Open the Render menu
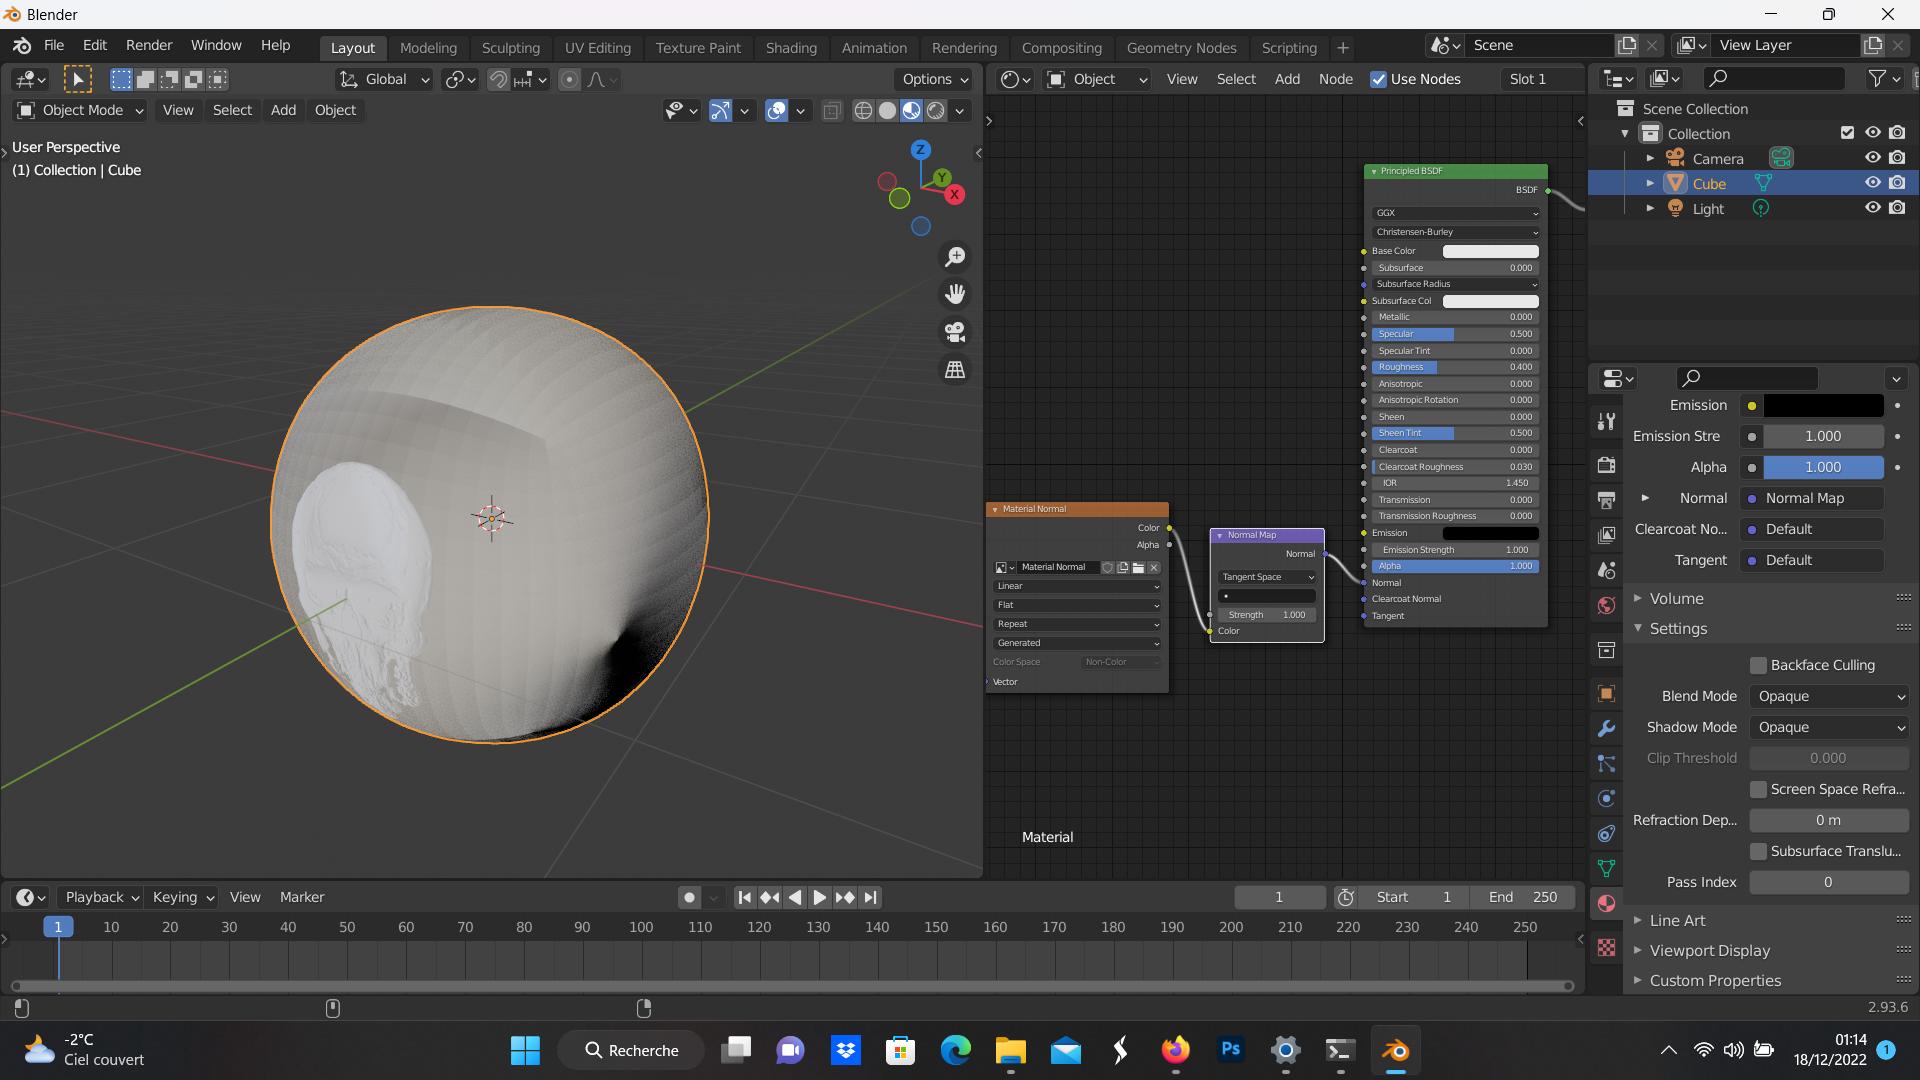Screen dimensions: 1920x1080 point(149,46)
